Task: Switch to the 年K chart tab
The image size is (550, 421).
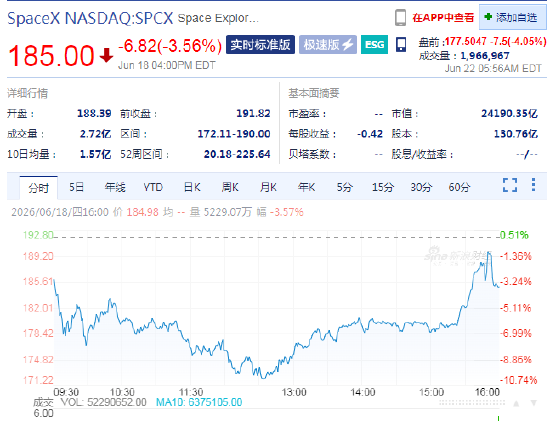Action: pyautogui.click(x=307, y=187)
